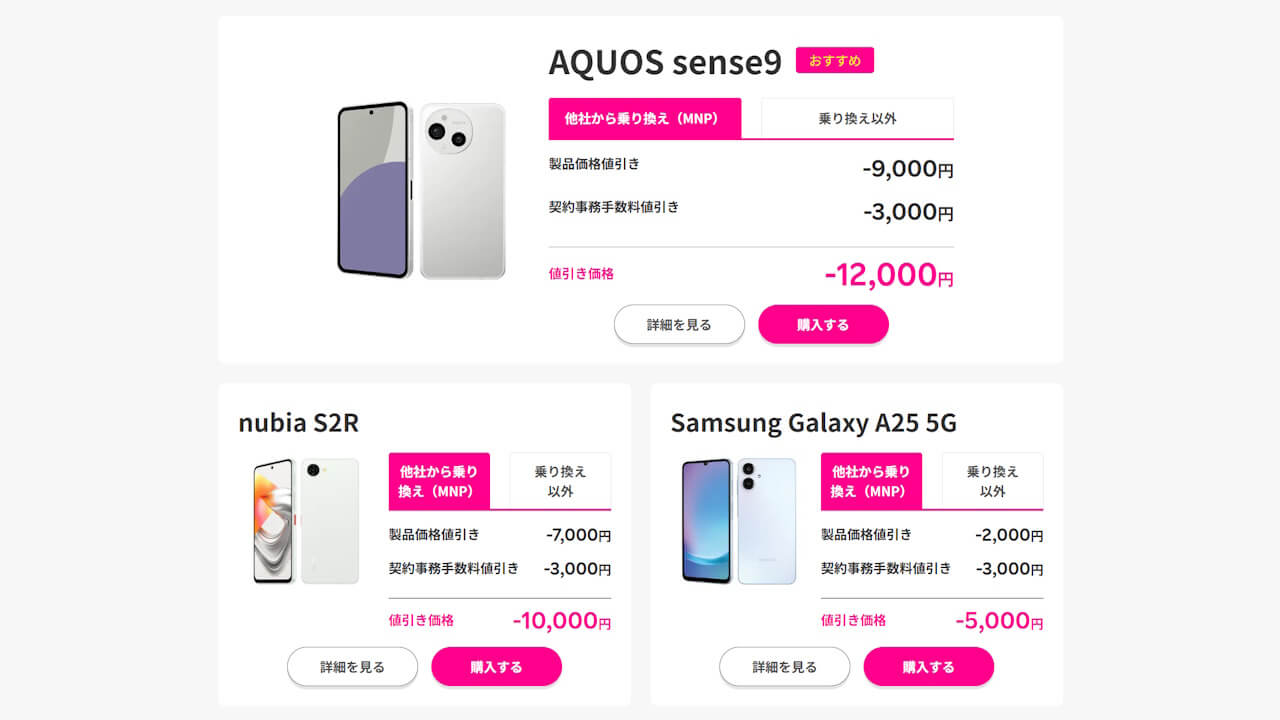Image resolution: width=1280 pixels, height=720 pixels.
Task: Open 詳細を見る for AQUOS sense9
Action: click(x=679, y=324)
